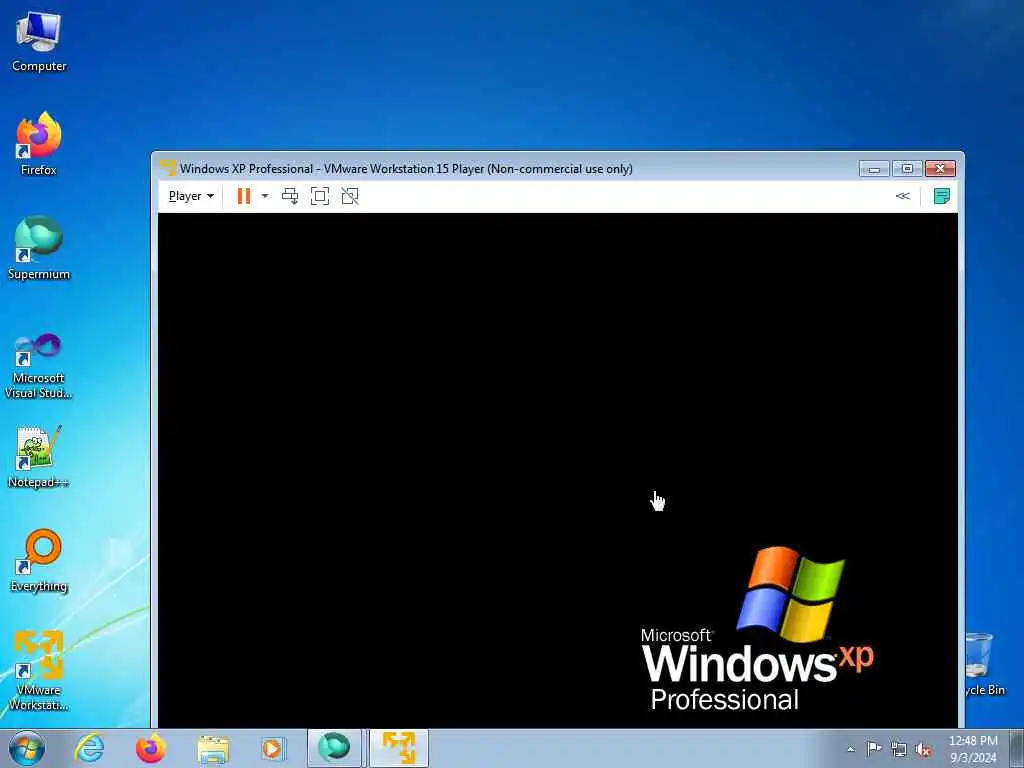The width and height of the screenshot is (1024, 768).
Task: Open Windows Explorer from the taskbar
Action: 212,748
